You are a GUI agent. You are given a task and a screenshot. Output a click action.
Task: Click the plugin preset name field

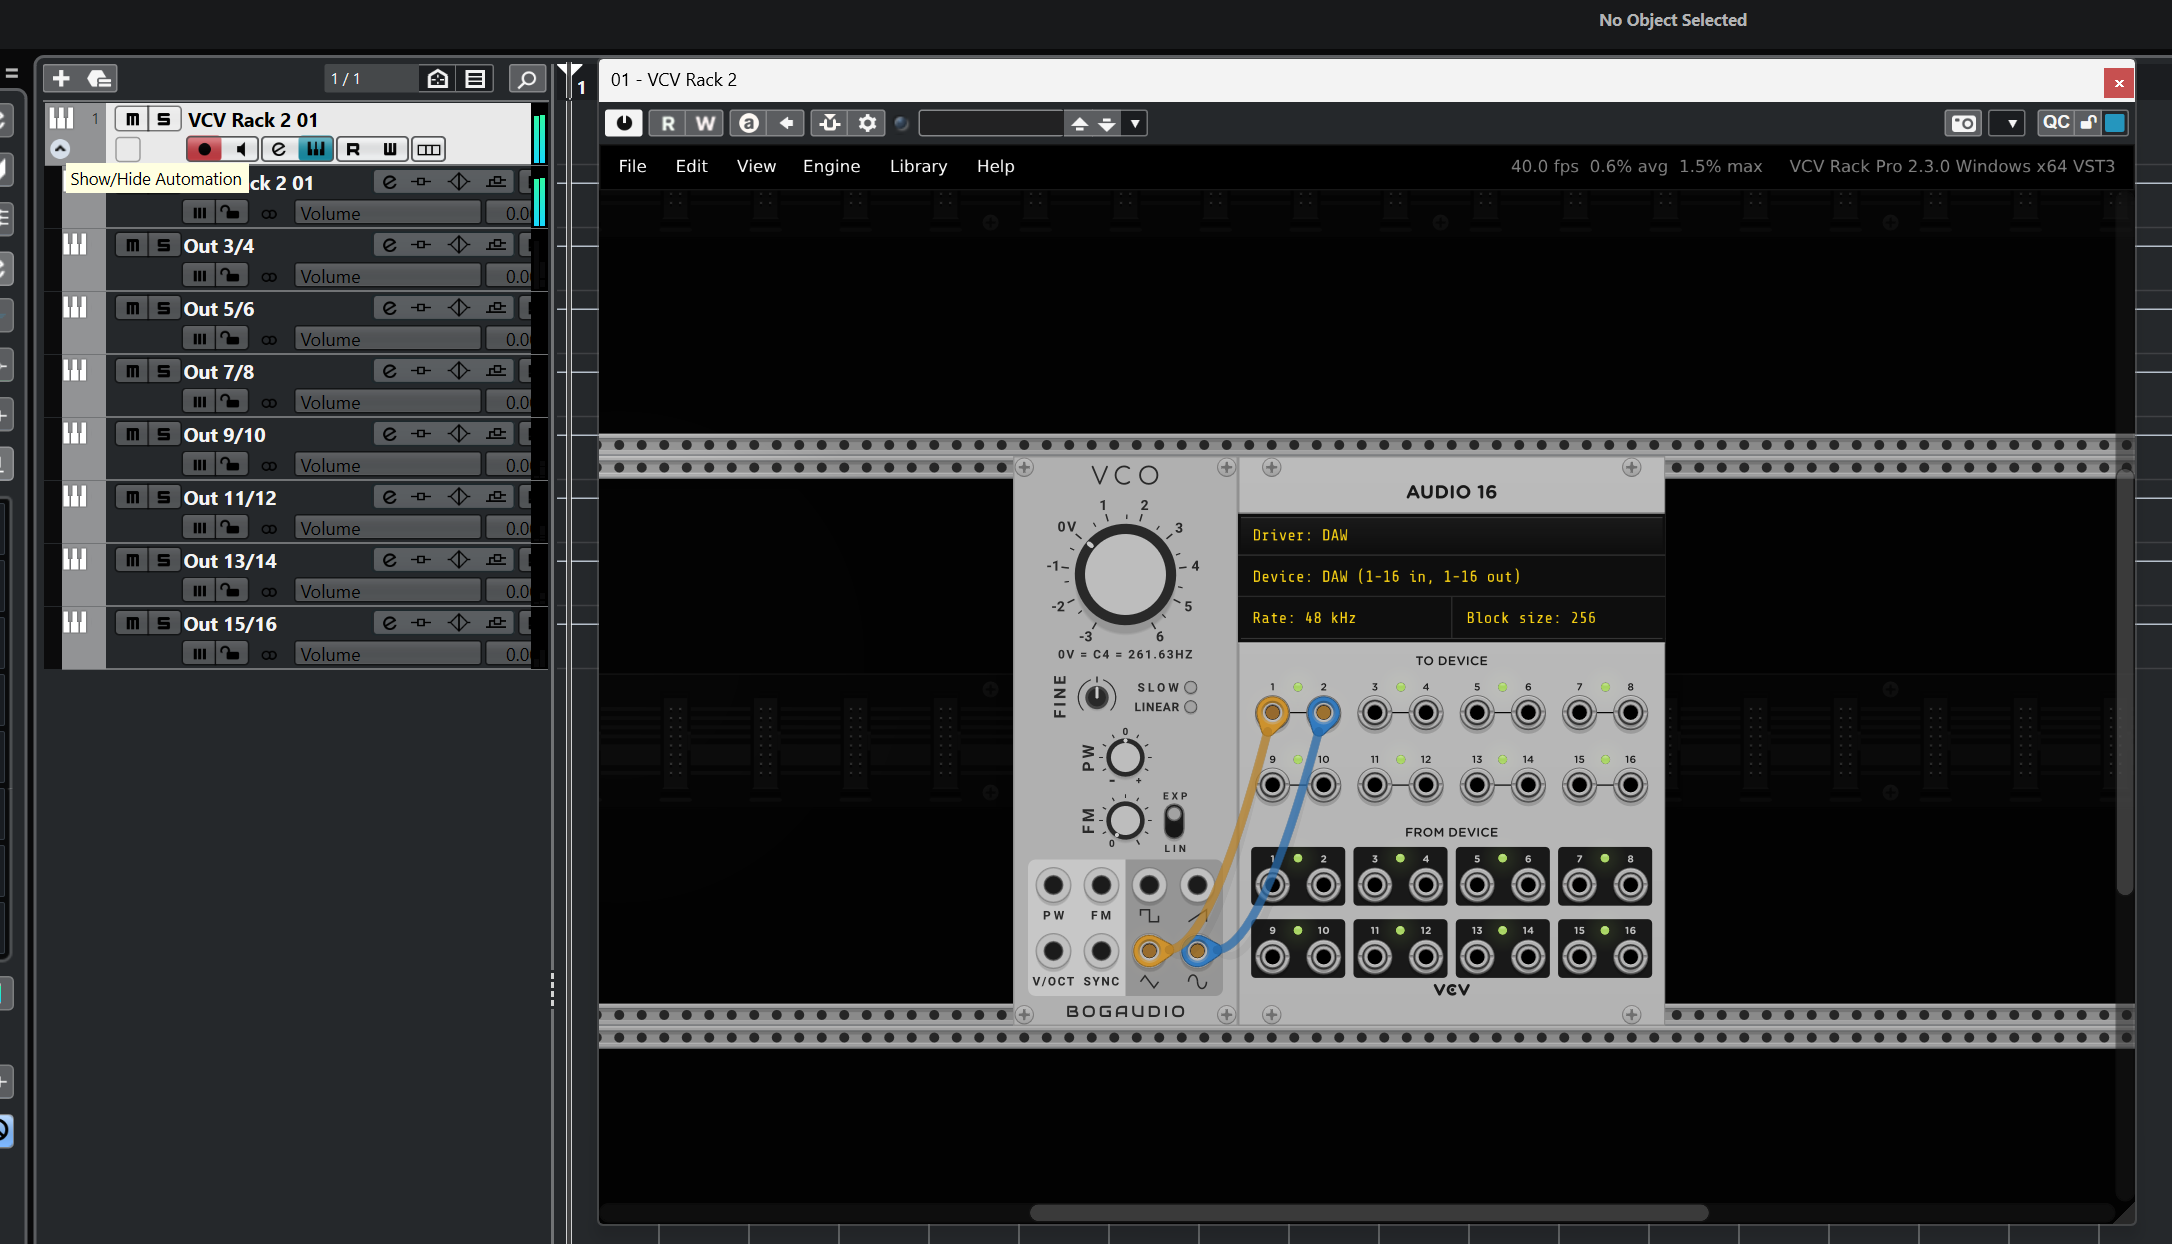pyautogui.click(x=991, y=123)
